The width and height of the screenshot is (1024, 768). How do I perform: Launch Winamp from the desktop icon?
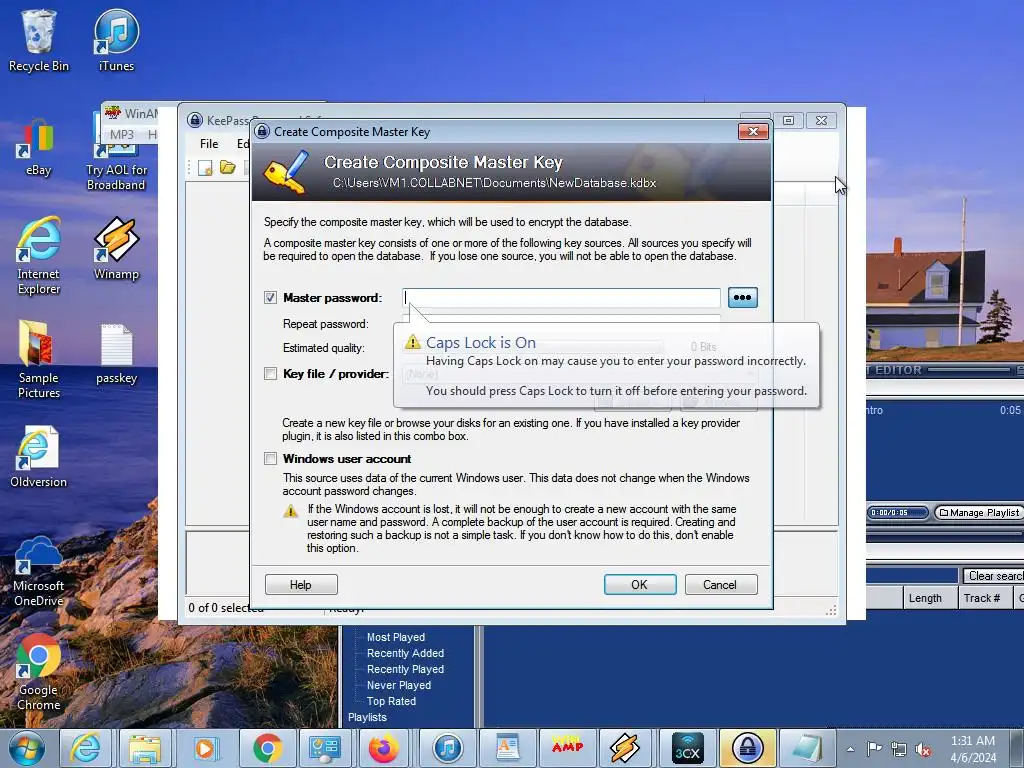(116, 248)
